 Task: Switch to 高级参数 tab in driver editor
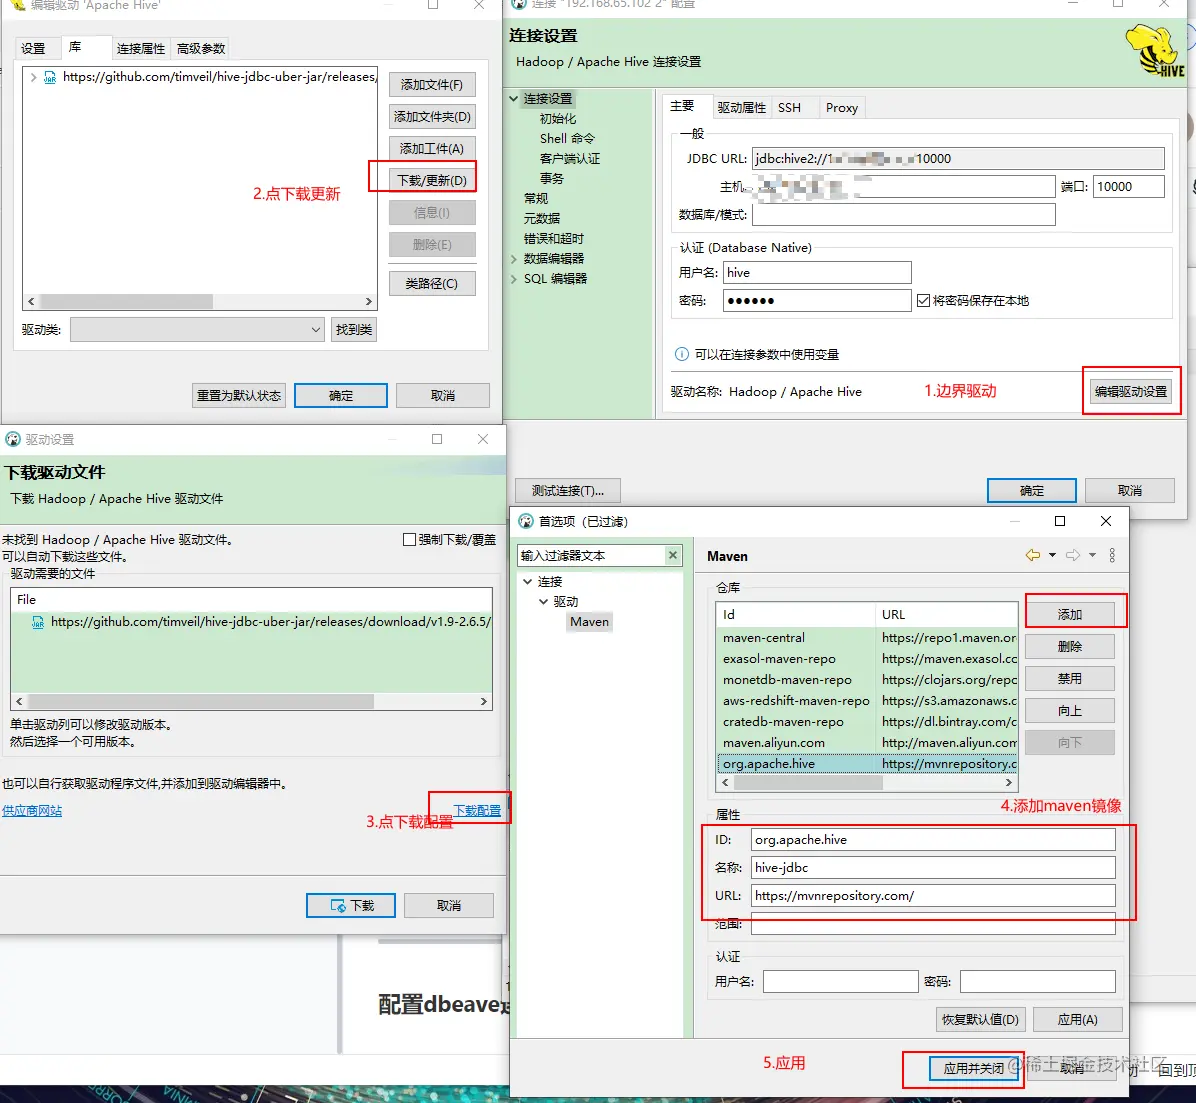[201, 48]
